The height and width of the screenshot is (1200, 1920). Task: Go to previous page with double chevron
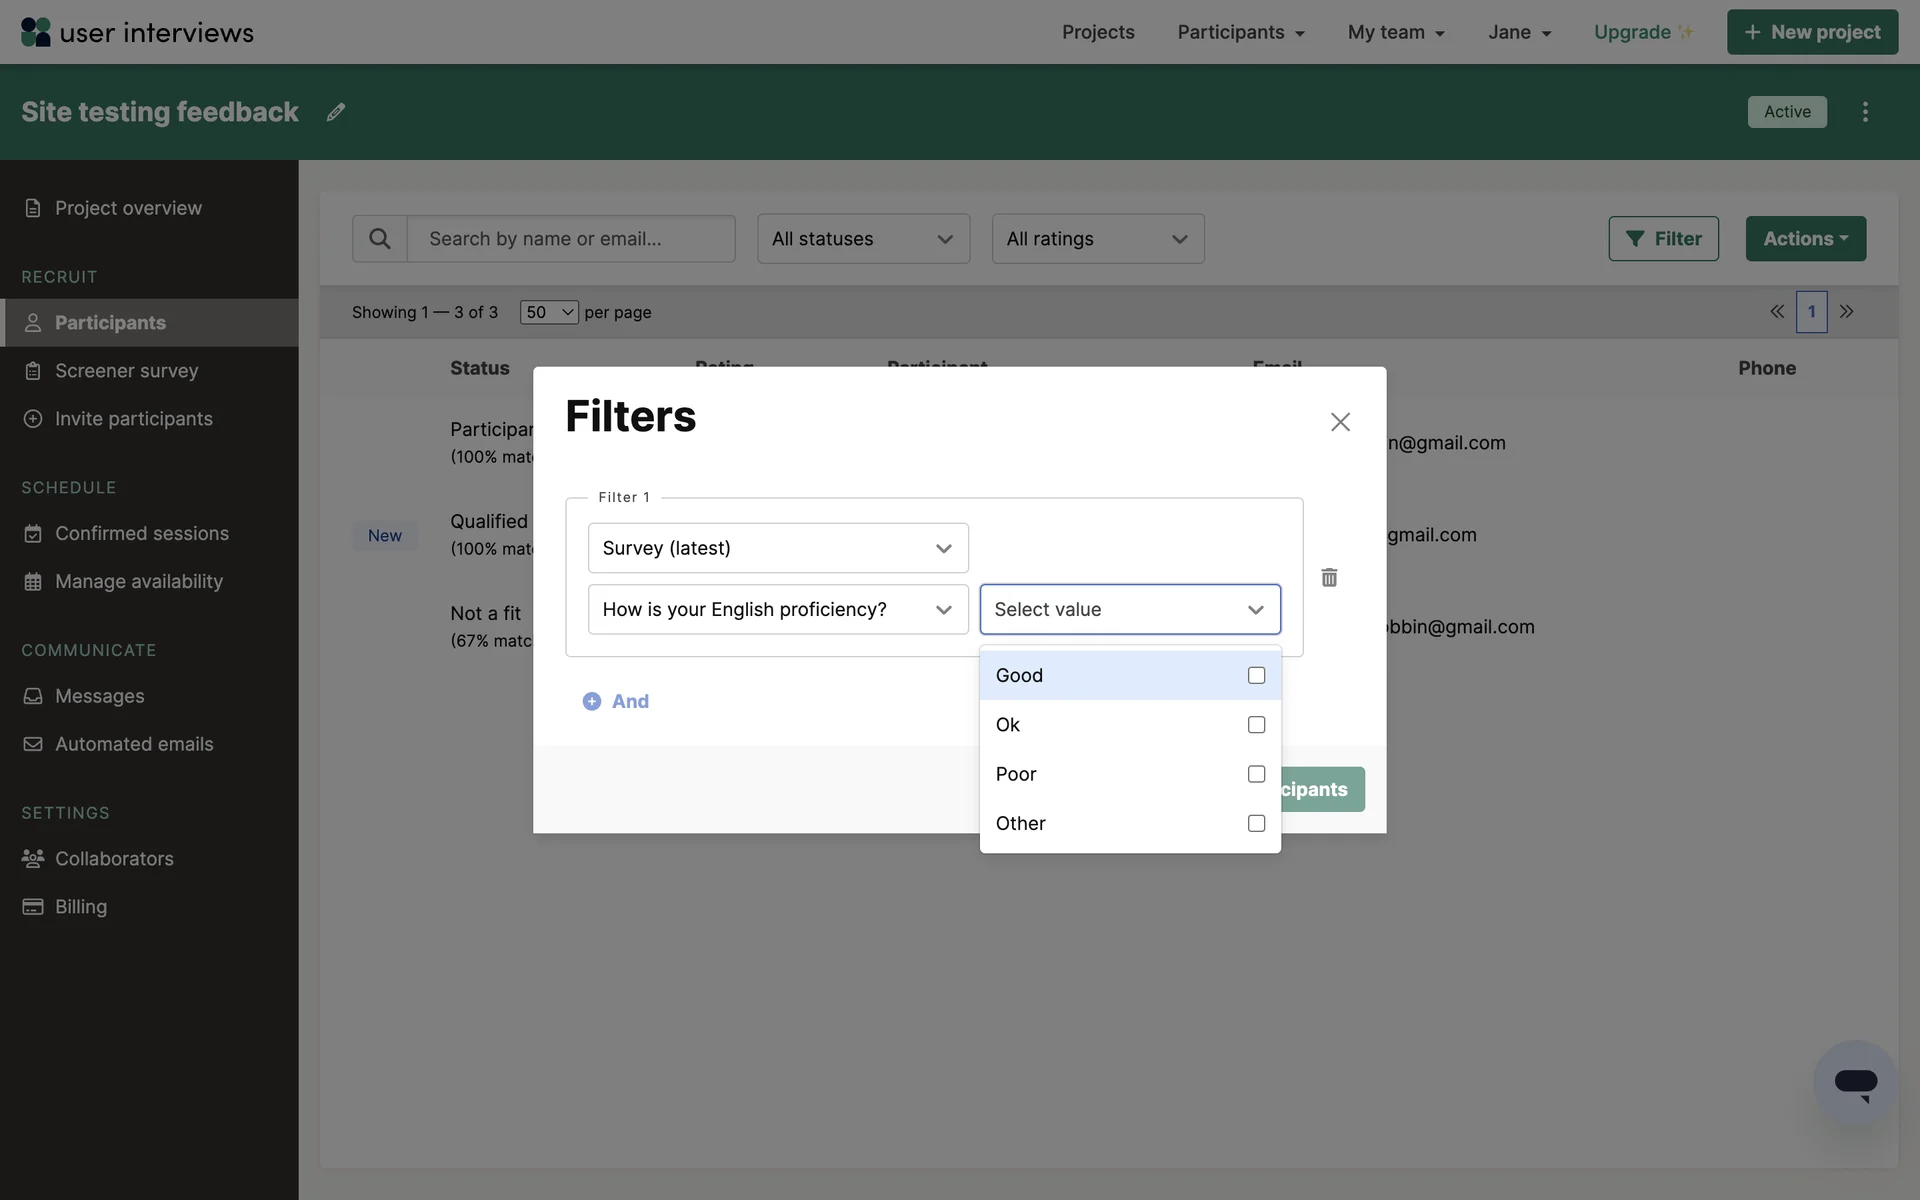(x=1777, y=312)
